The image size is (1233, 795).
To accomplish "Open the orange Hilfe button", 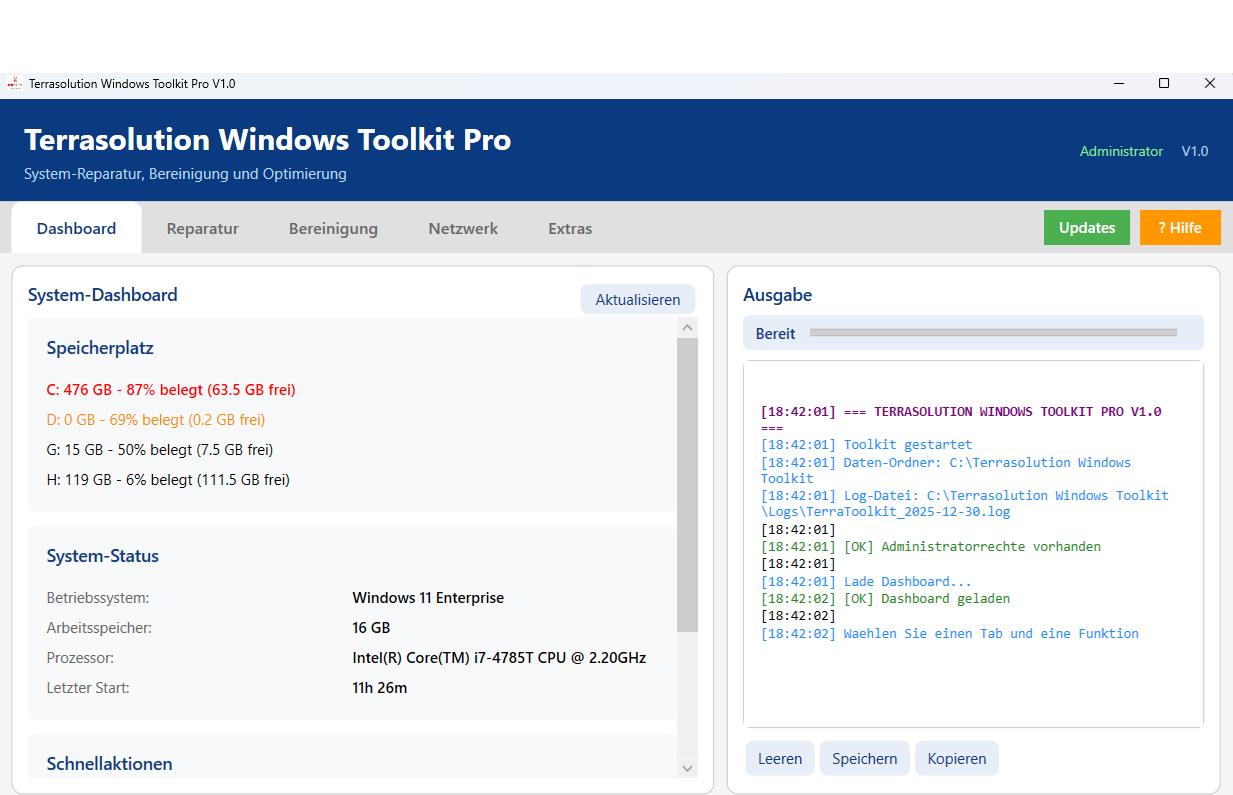I will [1179, 227].
